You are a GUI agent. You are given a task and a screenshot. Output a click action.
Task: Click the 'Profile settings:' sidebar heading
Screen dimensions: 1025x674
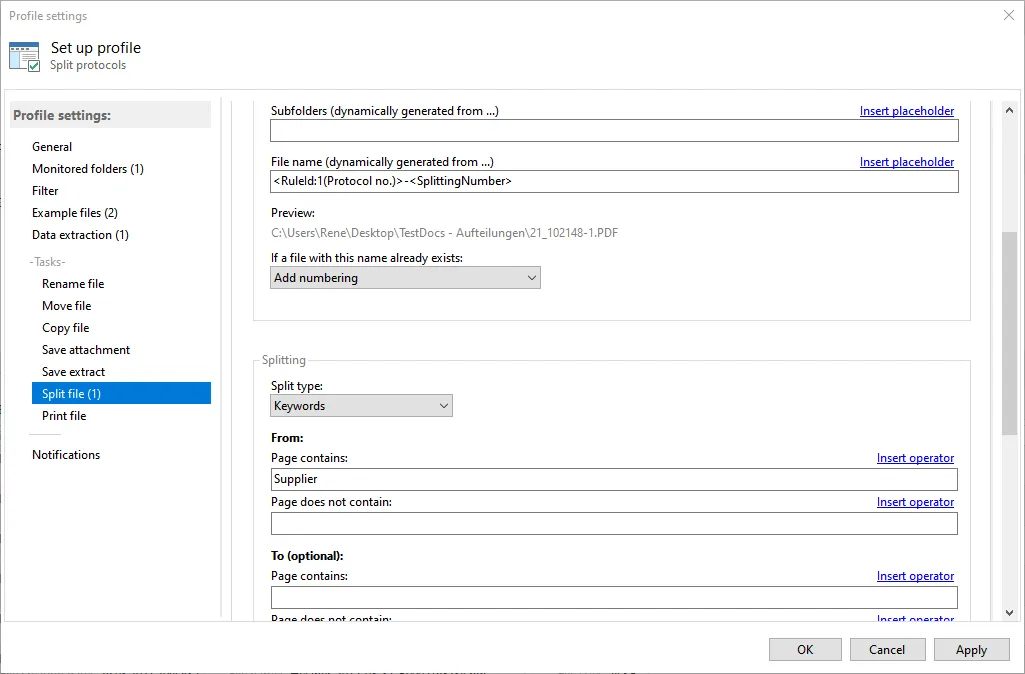click(62, 115)
